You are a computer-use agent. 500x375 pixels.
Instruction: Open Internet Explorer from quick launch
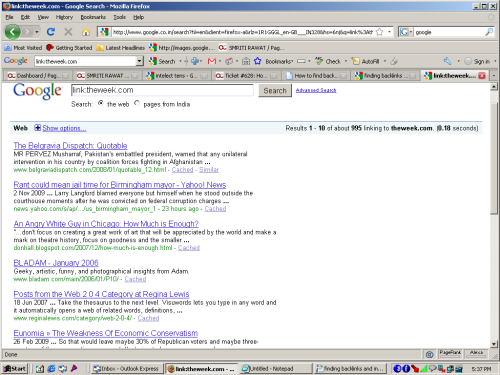[x=51, y=368]
